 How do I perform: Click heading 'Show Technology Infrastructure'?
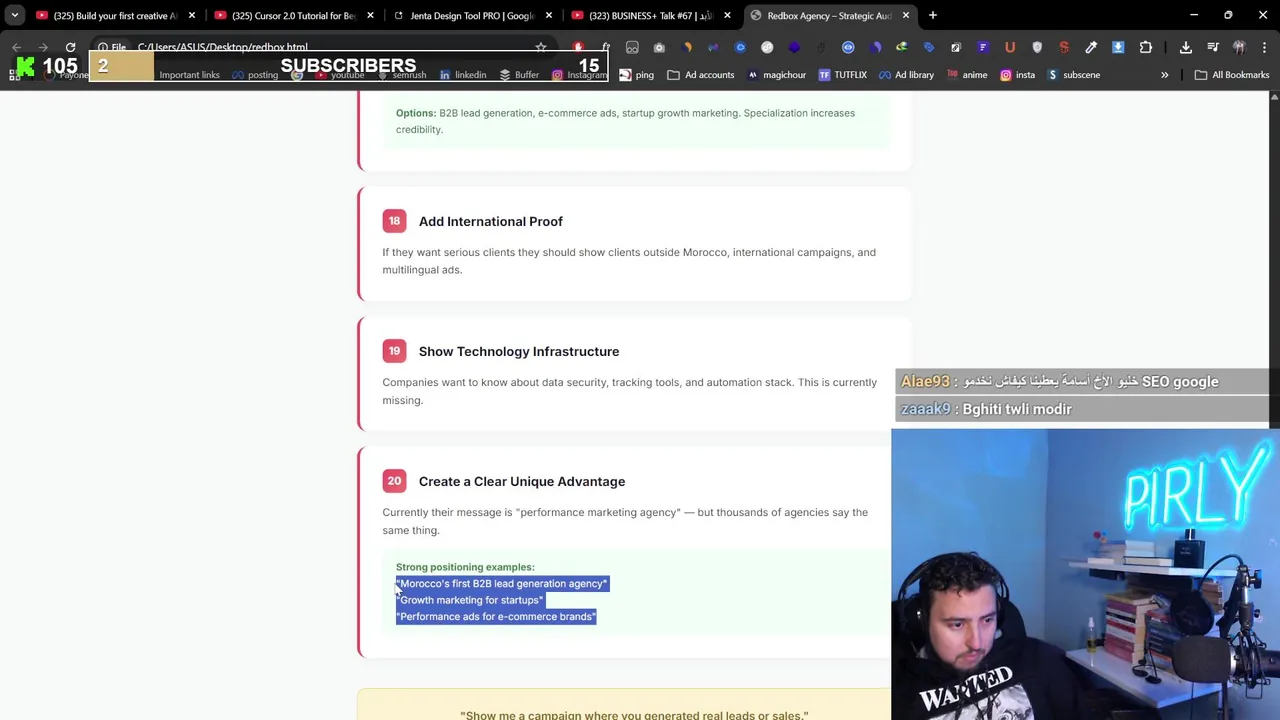click(x=519, y=351)
